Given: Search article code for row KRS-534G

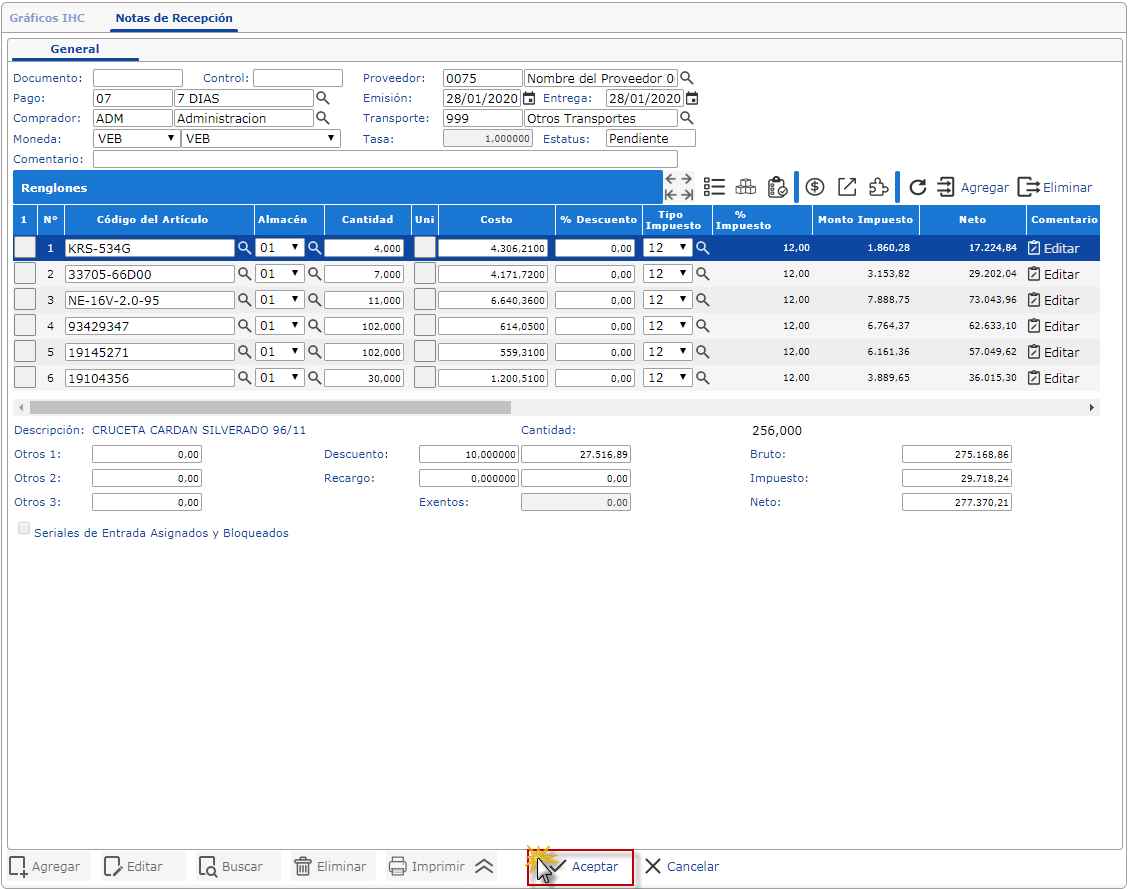Looking at the screenshot, I should [x=244, y=248].
